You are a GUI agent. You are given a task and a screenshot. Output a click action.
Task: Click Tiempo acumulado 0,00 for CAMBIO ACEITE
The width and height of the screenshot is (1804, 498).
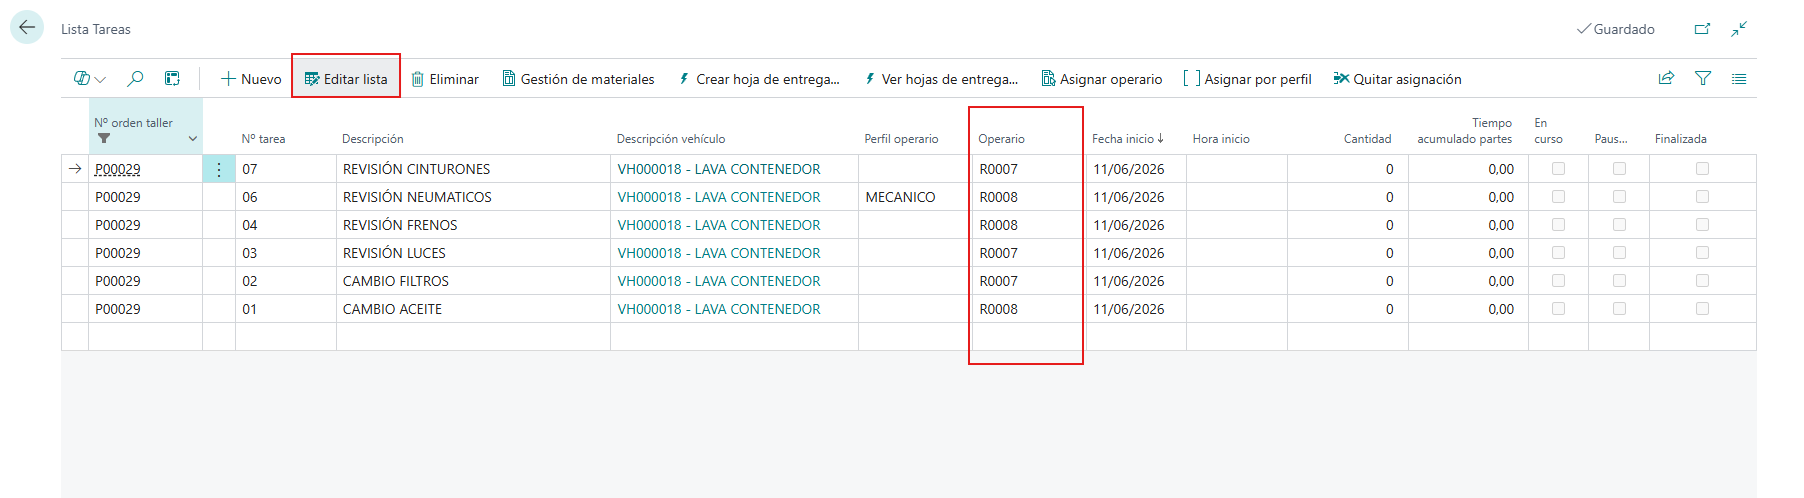click(1467, 309)
